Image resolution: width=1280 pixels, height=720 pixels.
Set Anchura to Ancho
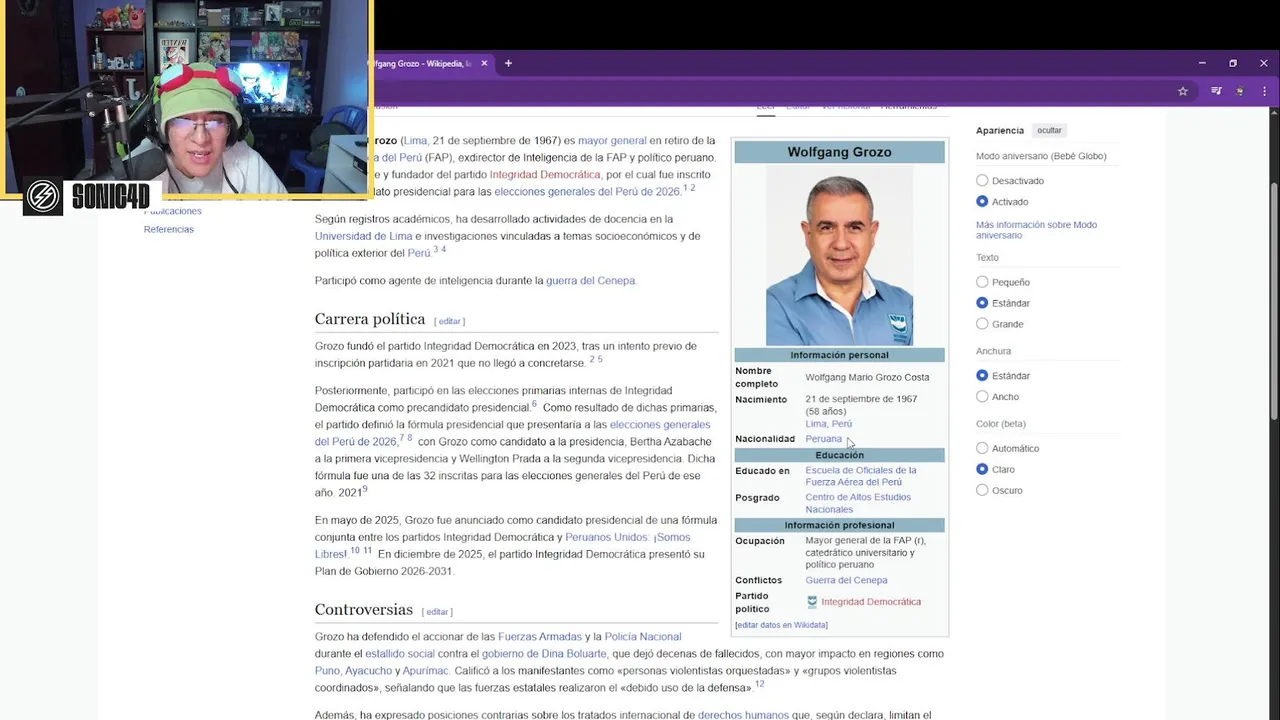click(982, 397)
